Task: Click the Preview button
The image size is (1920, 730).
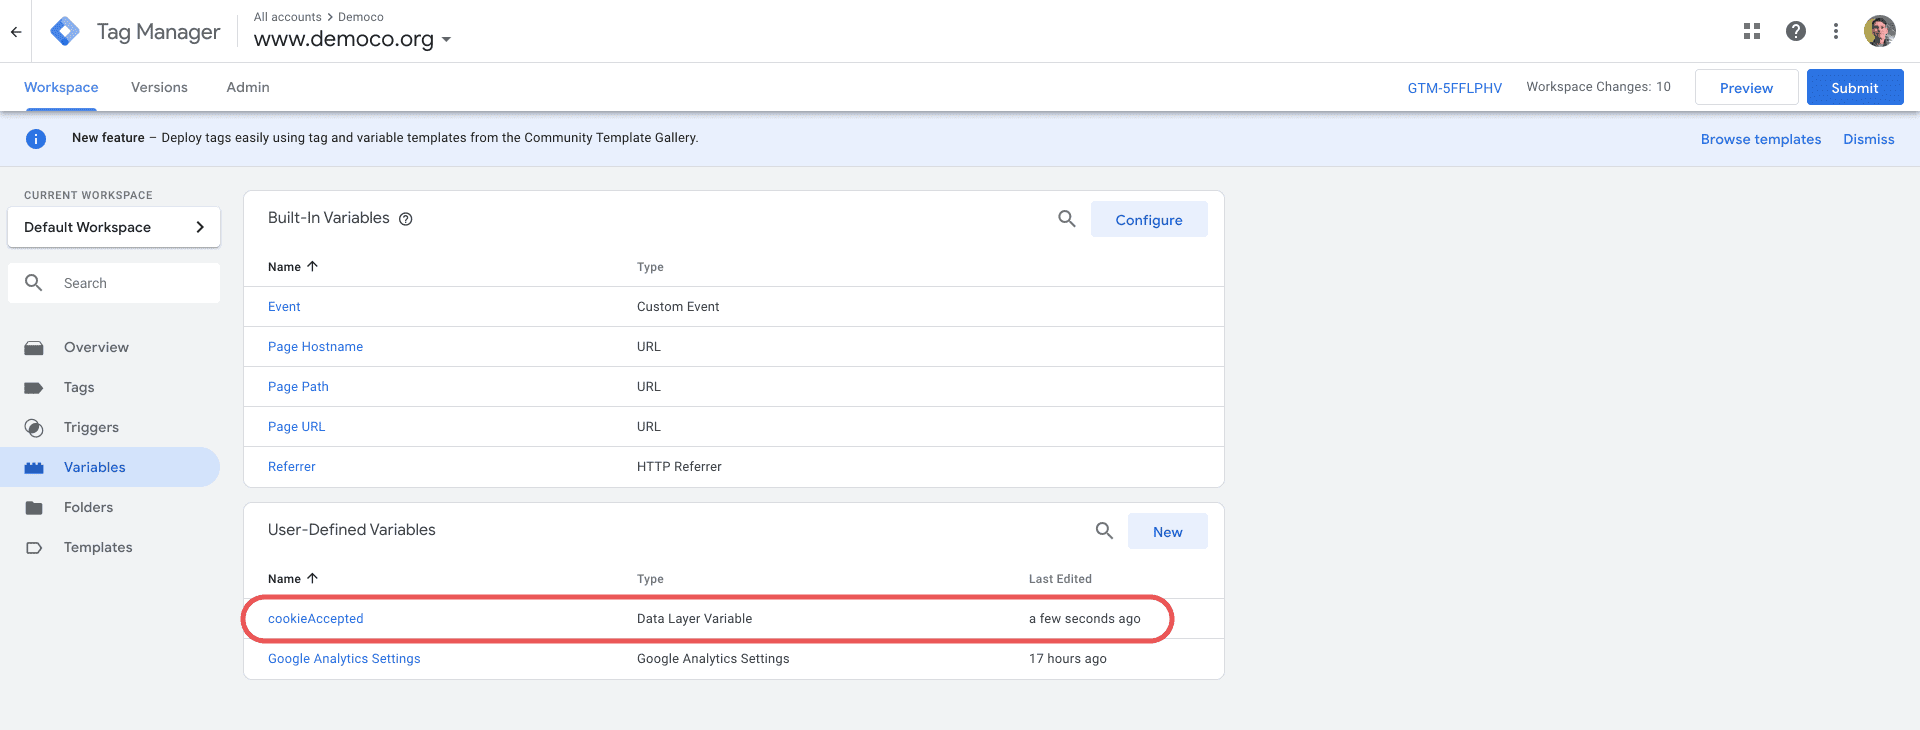Action: coord(1746,87)
